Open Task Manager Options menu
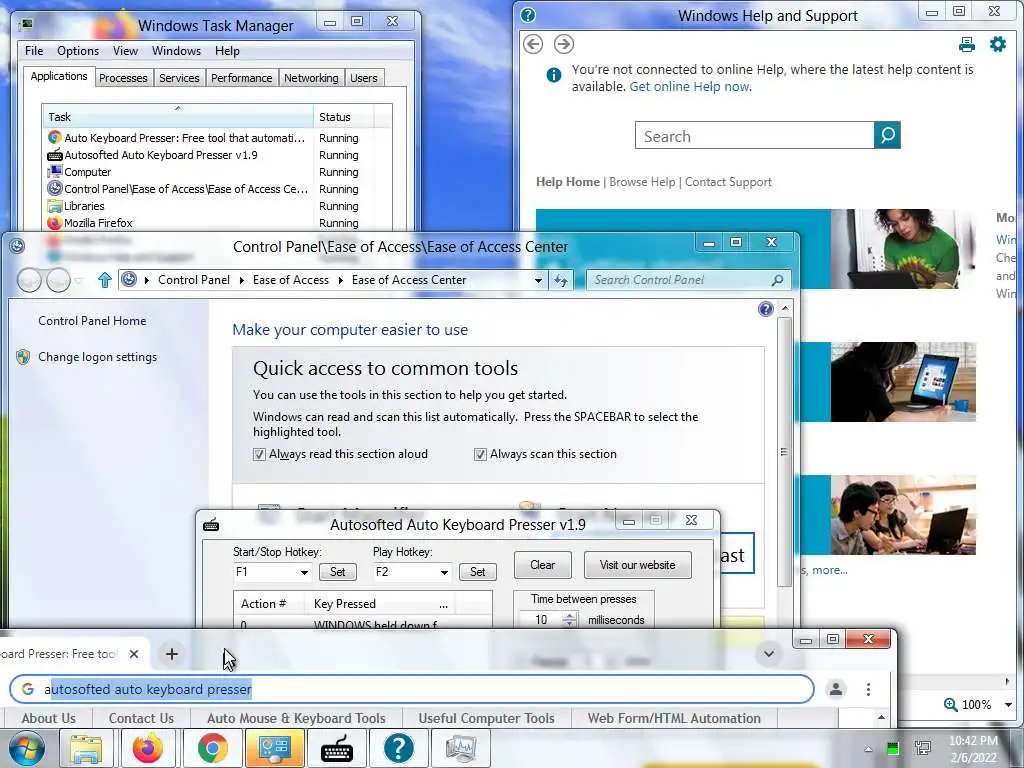Viewport: 1024px width, 768px height. tap(78, 51)
